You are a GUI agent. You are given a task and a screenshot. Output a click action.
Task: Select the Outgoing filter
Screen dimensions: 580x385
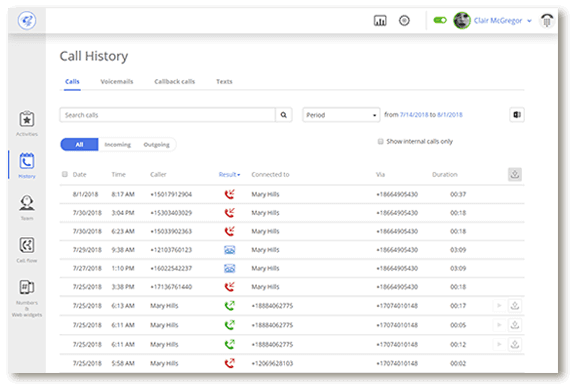click(156, 145)
